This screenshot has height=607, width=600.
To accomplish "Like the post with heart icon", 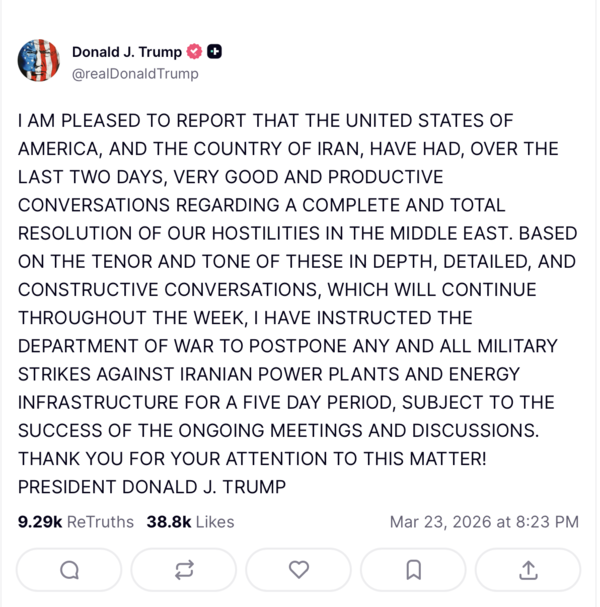I will click(x=299, y=570).
